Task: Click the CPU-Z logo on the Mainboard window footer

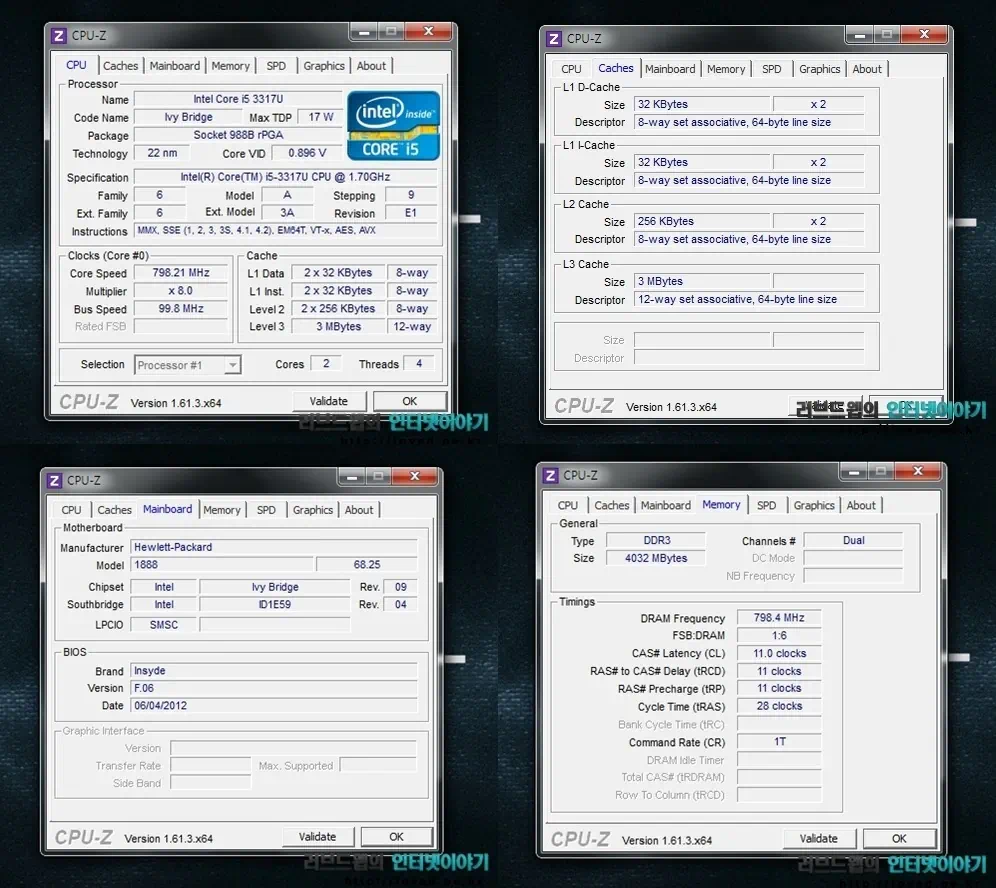Action: pos(84,837)
